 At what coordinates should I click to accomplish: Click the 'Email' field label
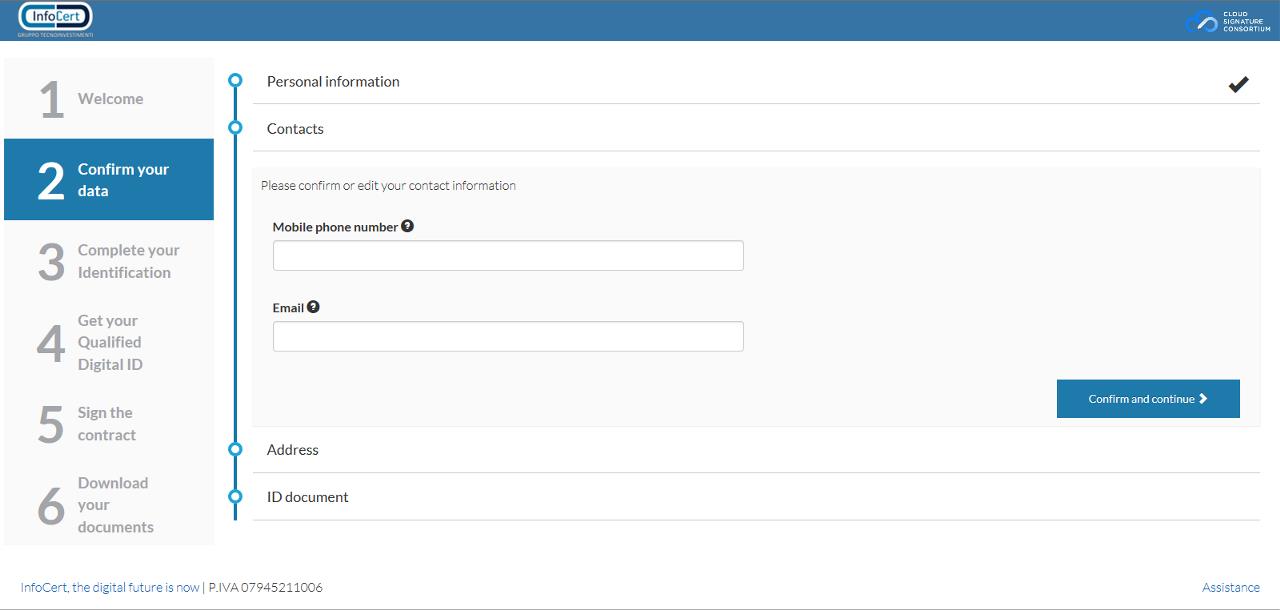point(288,308)
